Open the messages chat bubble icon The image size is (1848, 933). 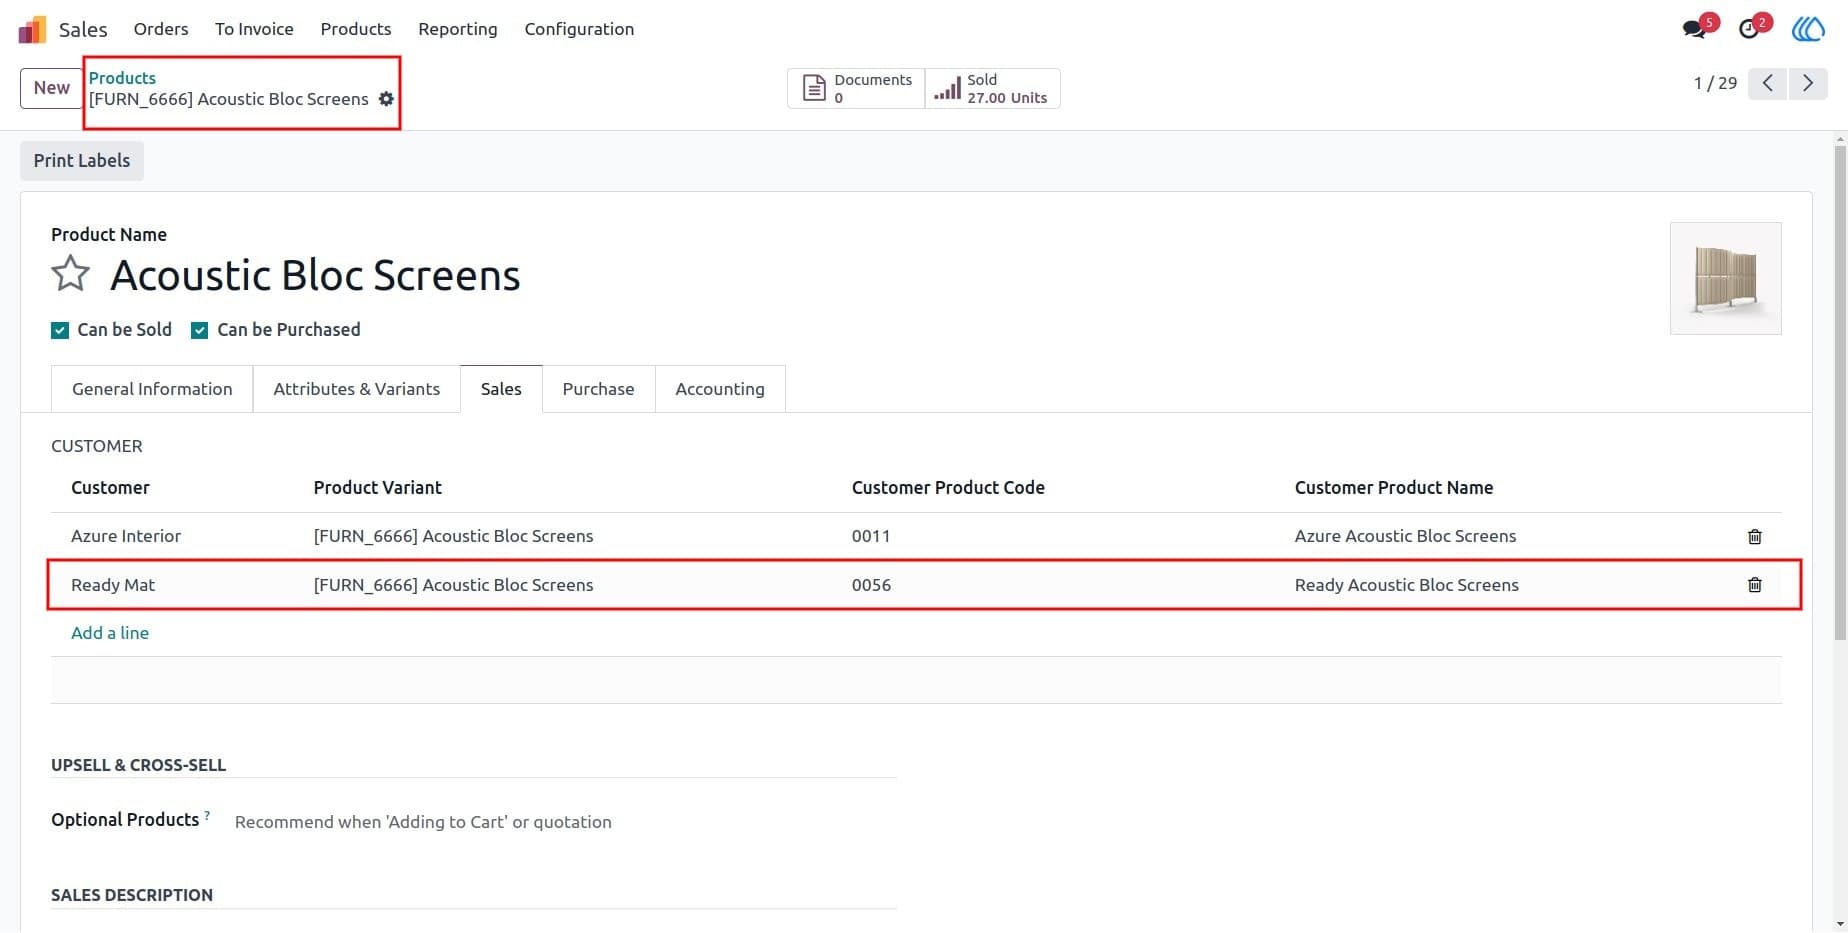(1694, 29)
